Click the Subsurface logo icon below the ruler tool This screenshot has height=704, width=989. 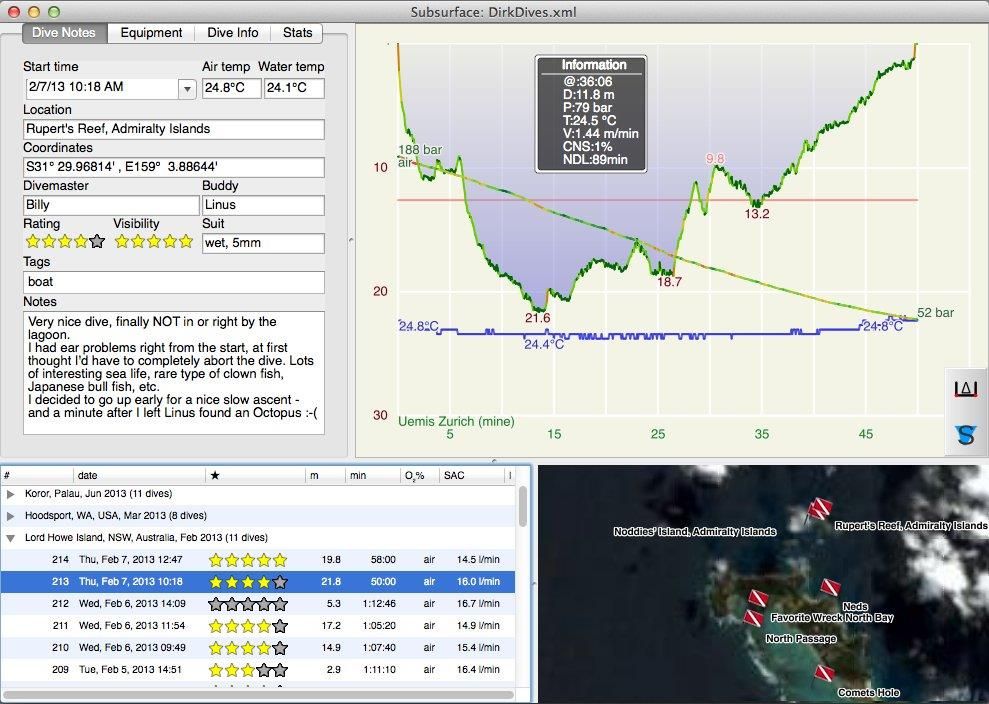coord(963,435)
